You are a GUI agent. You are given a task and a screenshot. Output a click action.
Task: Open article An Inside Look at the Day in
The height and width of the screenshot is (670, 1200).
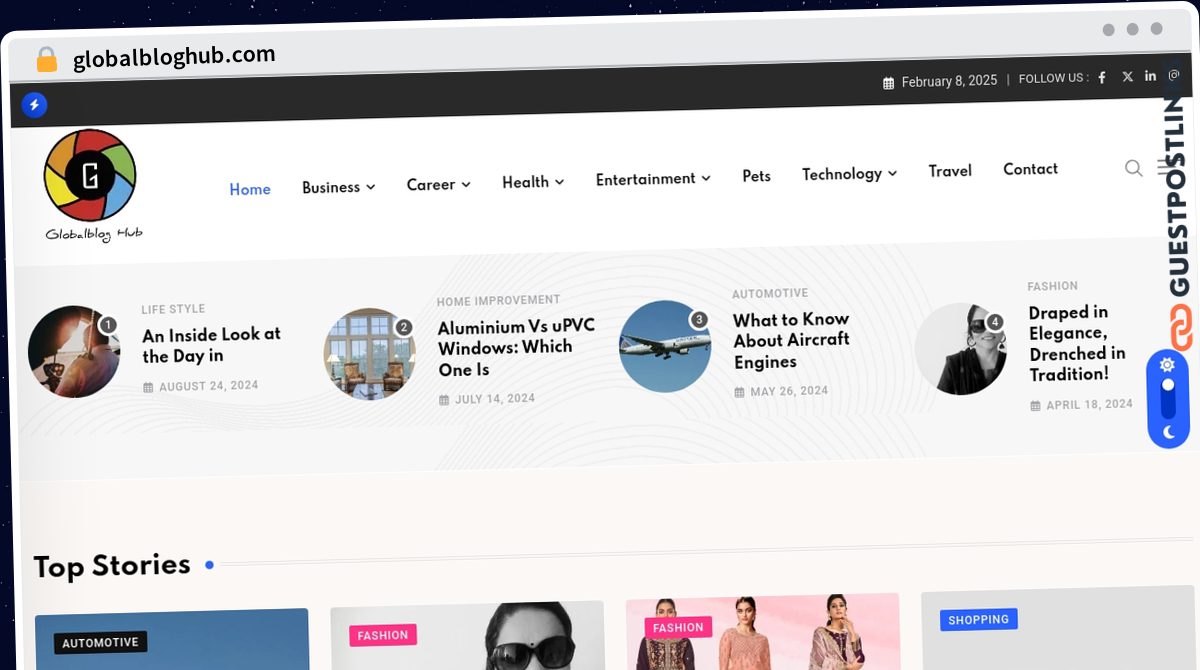point(212,345)
